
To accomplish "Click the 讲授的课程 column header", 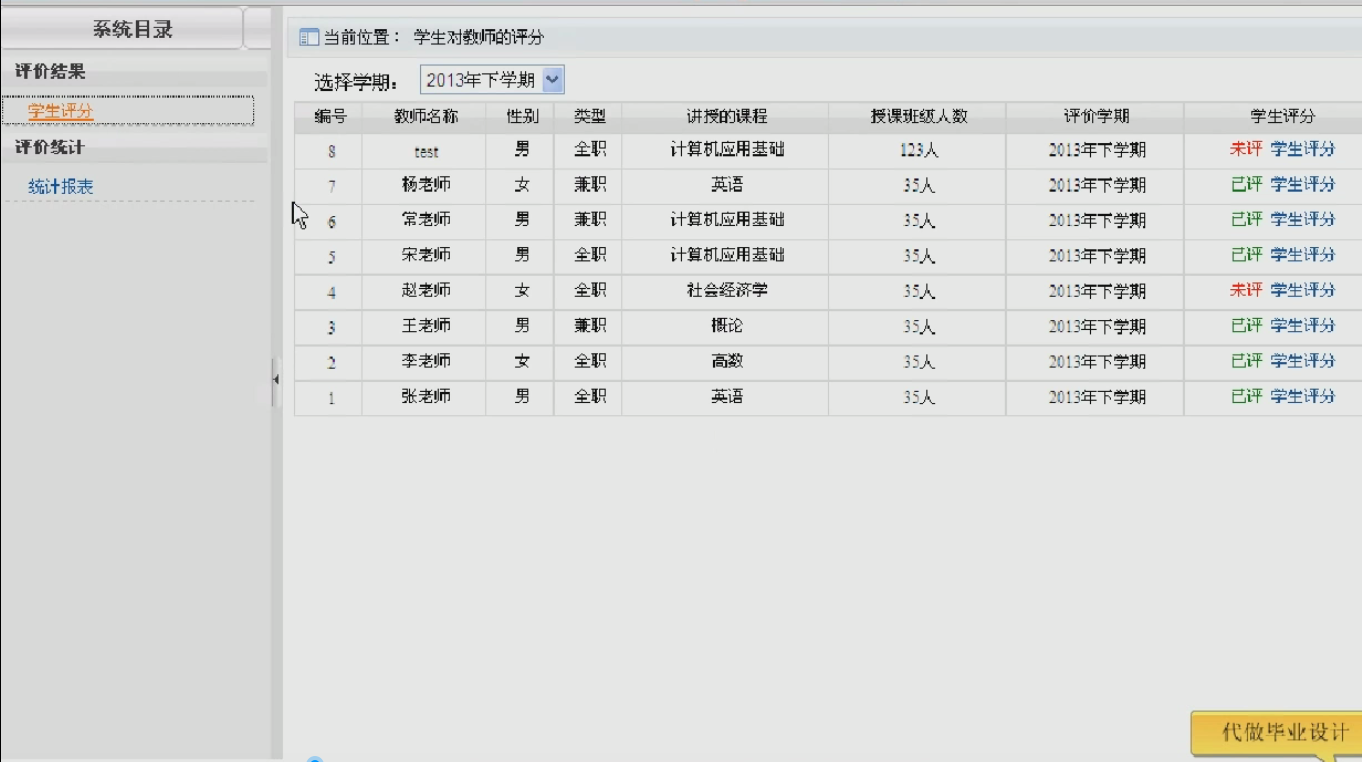I will click(x=726, y=117).
